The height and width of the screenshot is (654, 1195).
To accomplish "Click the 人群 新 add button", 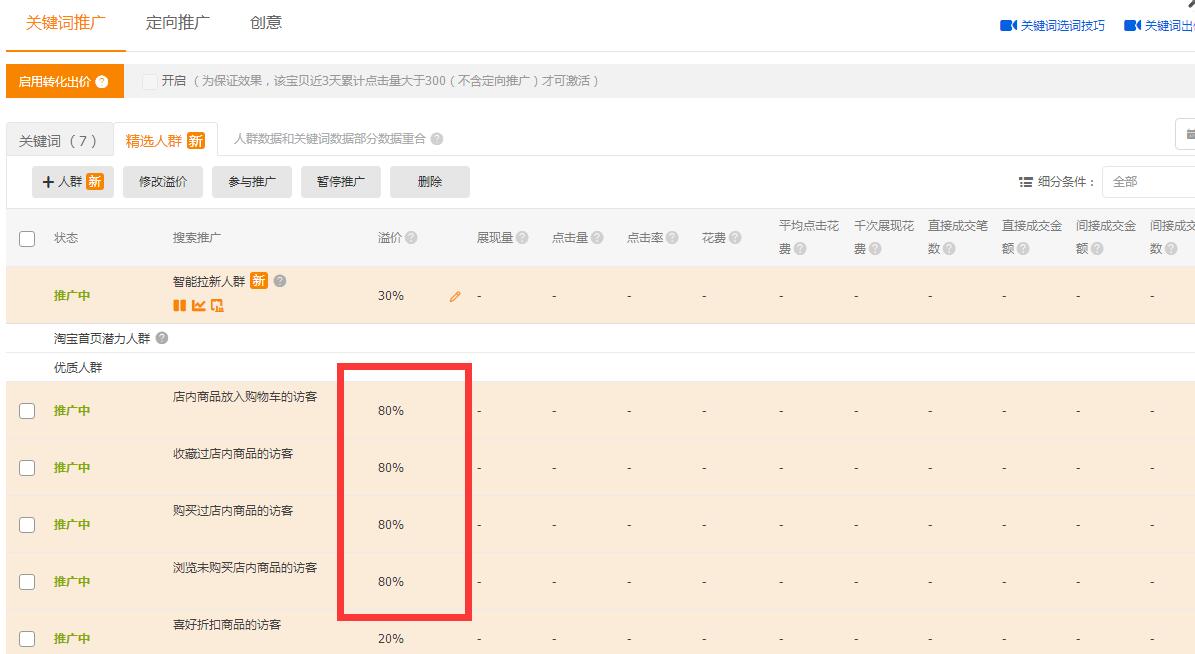I will (72, 181).
